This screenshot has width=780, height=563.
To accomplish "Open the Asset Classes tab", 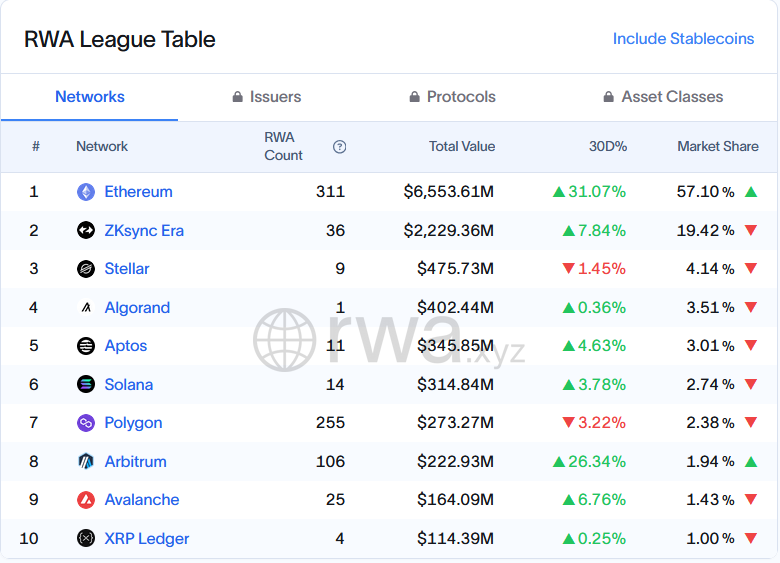I will (x=663, y=97).
